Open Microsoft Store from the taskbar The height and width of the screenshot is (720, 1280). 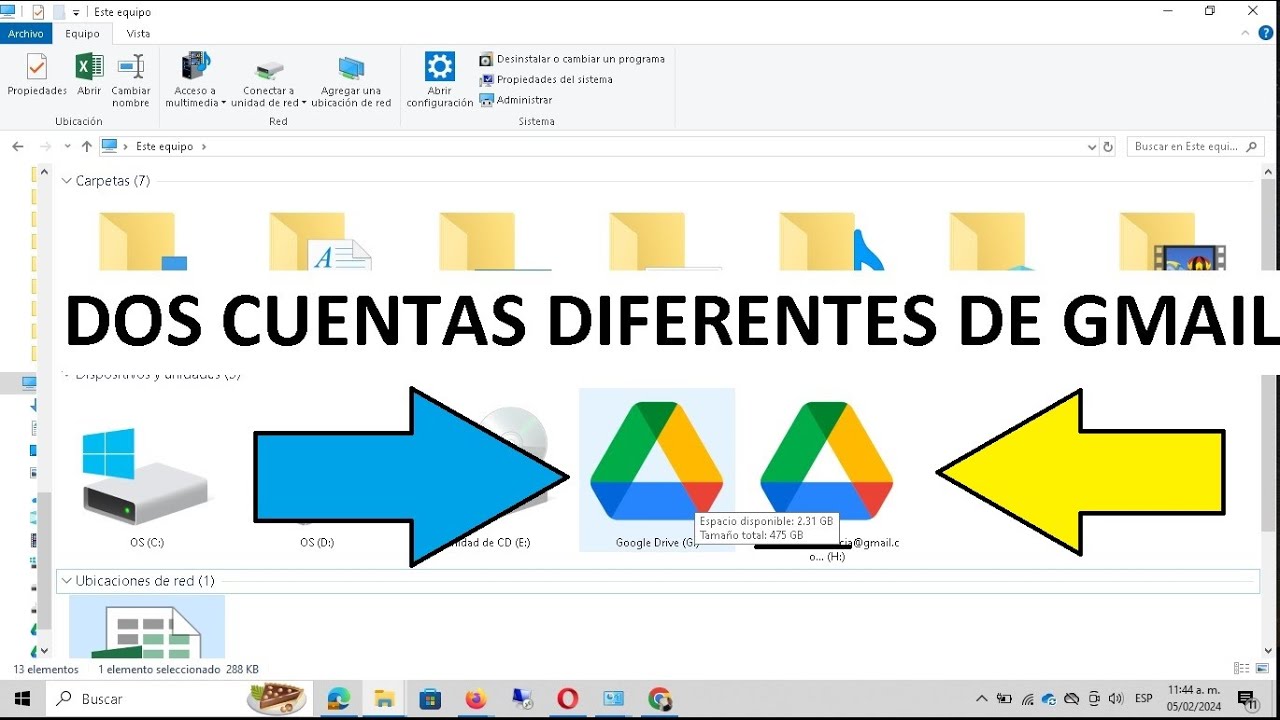coord(430,699)
